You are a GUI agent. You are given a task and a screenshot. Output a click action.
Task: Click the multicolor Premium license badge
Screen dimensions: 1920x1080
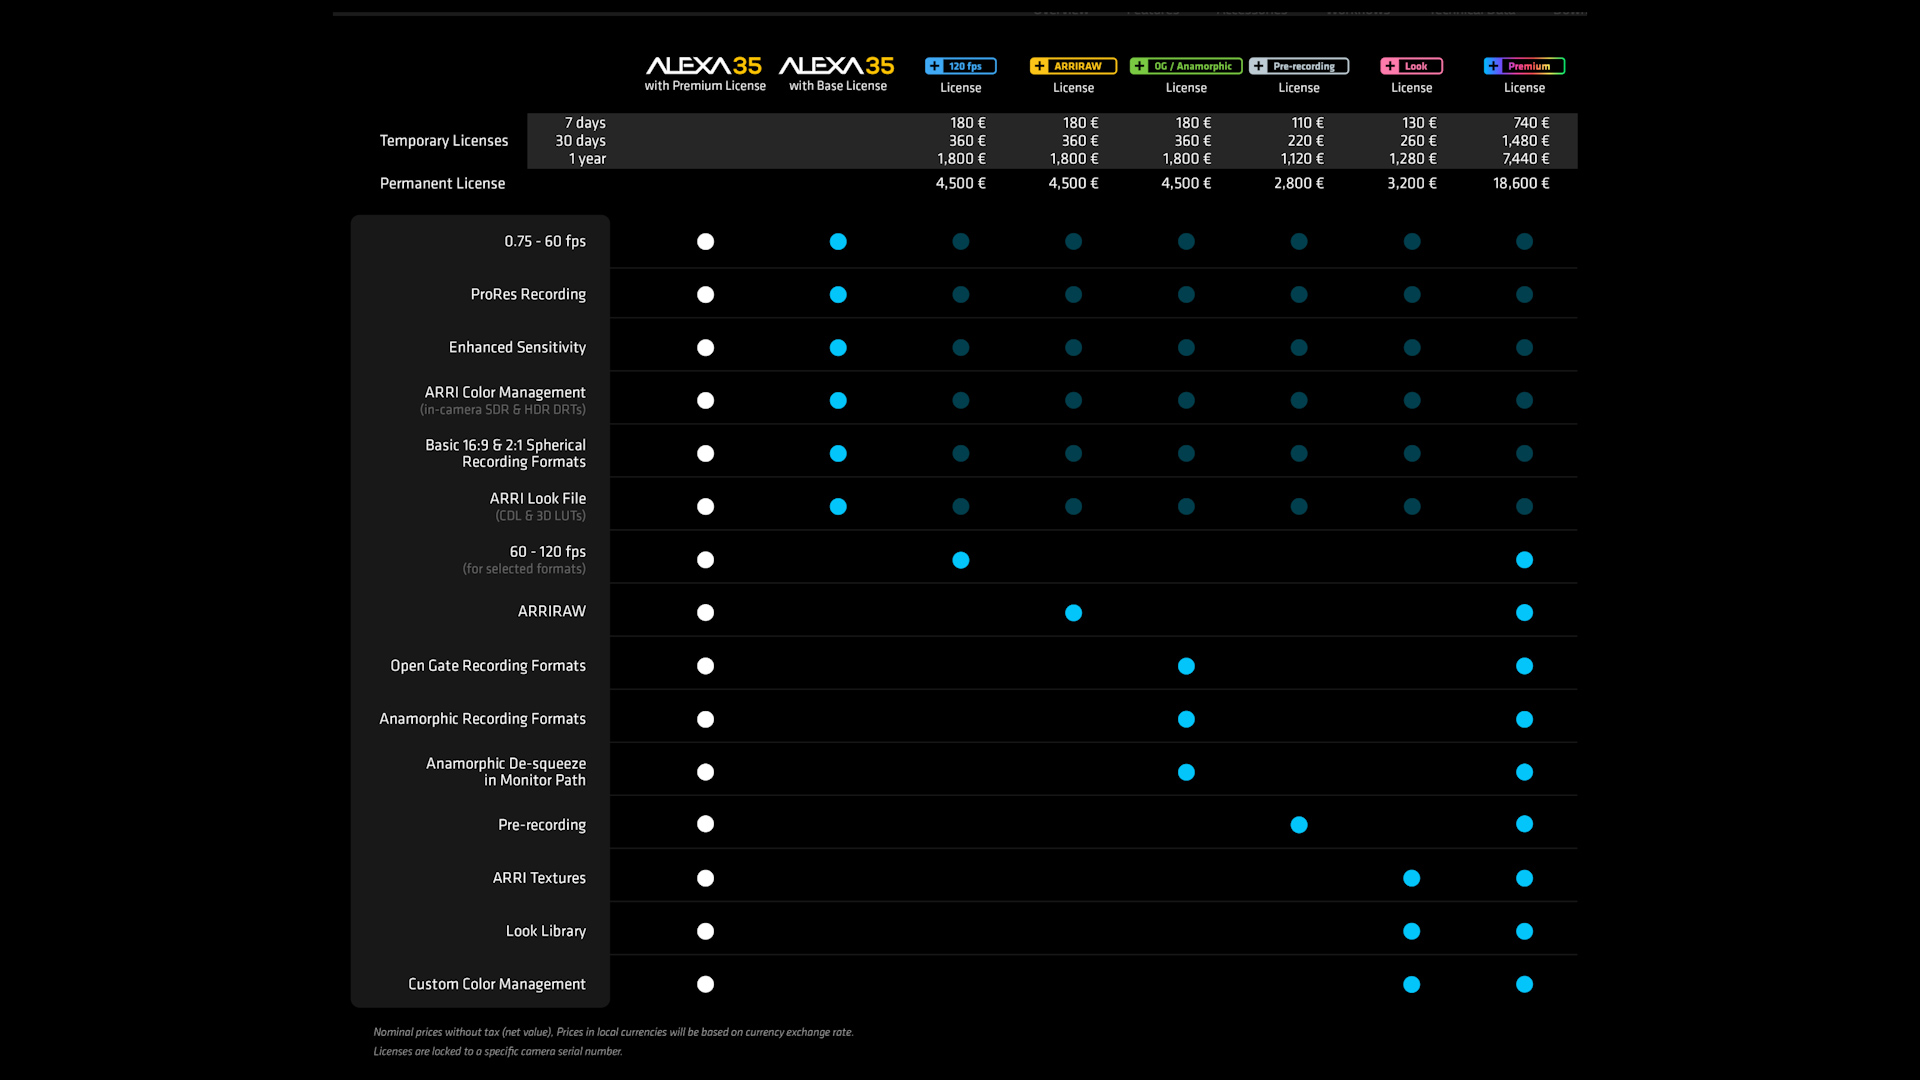point(1524,66)
